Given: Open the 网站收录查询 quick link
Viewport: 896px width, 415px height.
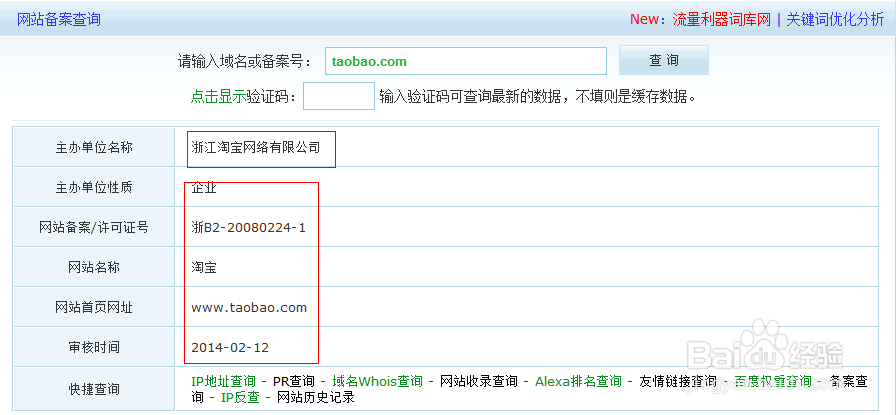Looking at the screenshot, I should coord(479,381).
